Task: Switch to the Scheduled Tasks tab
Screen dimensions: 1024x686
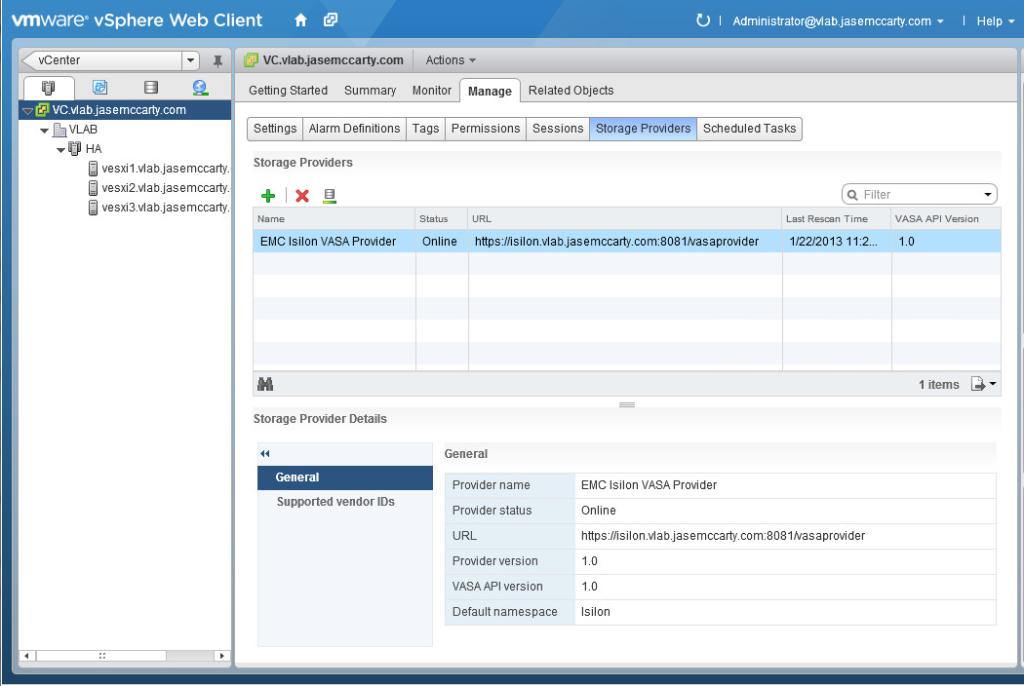Action: 750,128
